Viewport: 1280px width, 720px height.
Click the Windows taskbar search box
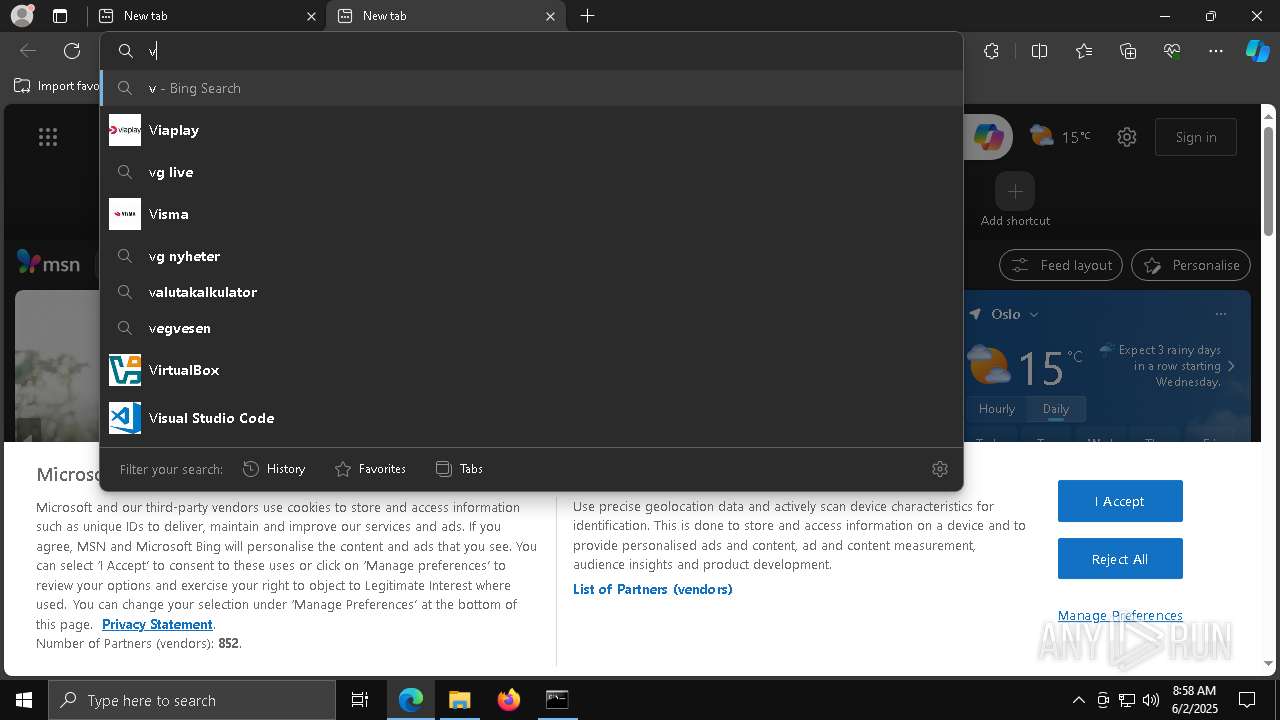[192, 700]
